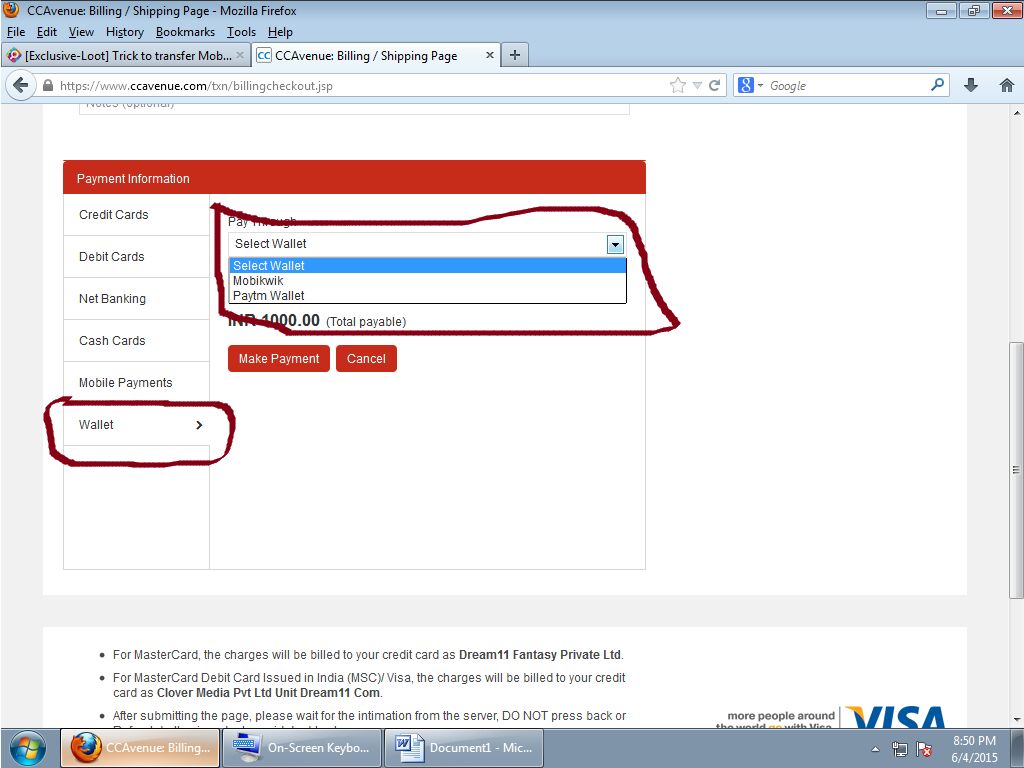1024x768 pixels.
Task: Click the search magnifier icon
Action: point(937,85)
